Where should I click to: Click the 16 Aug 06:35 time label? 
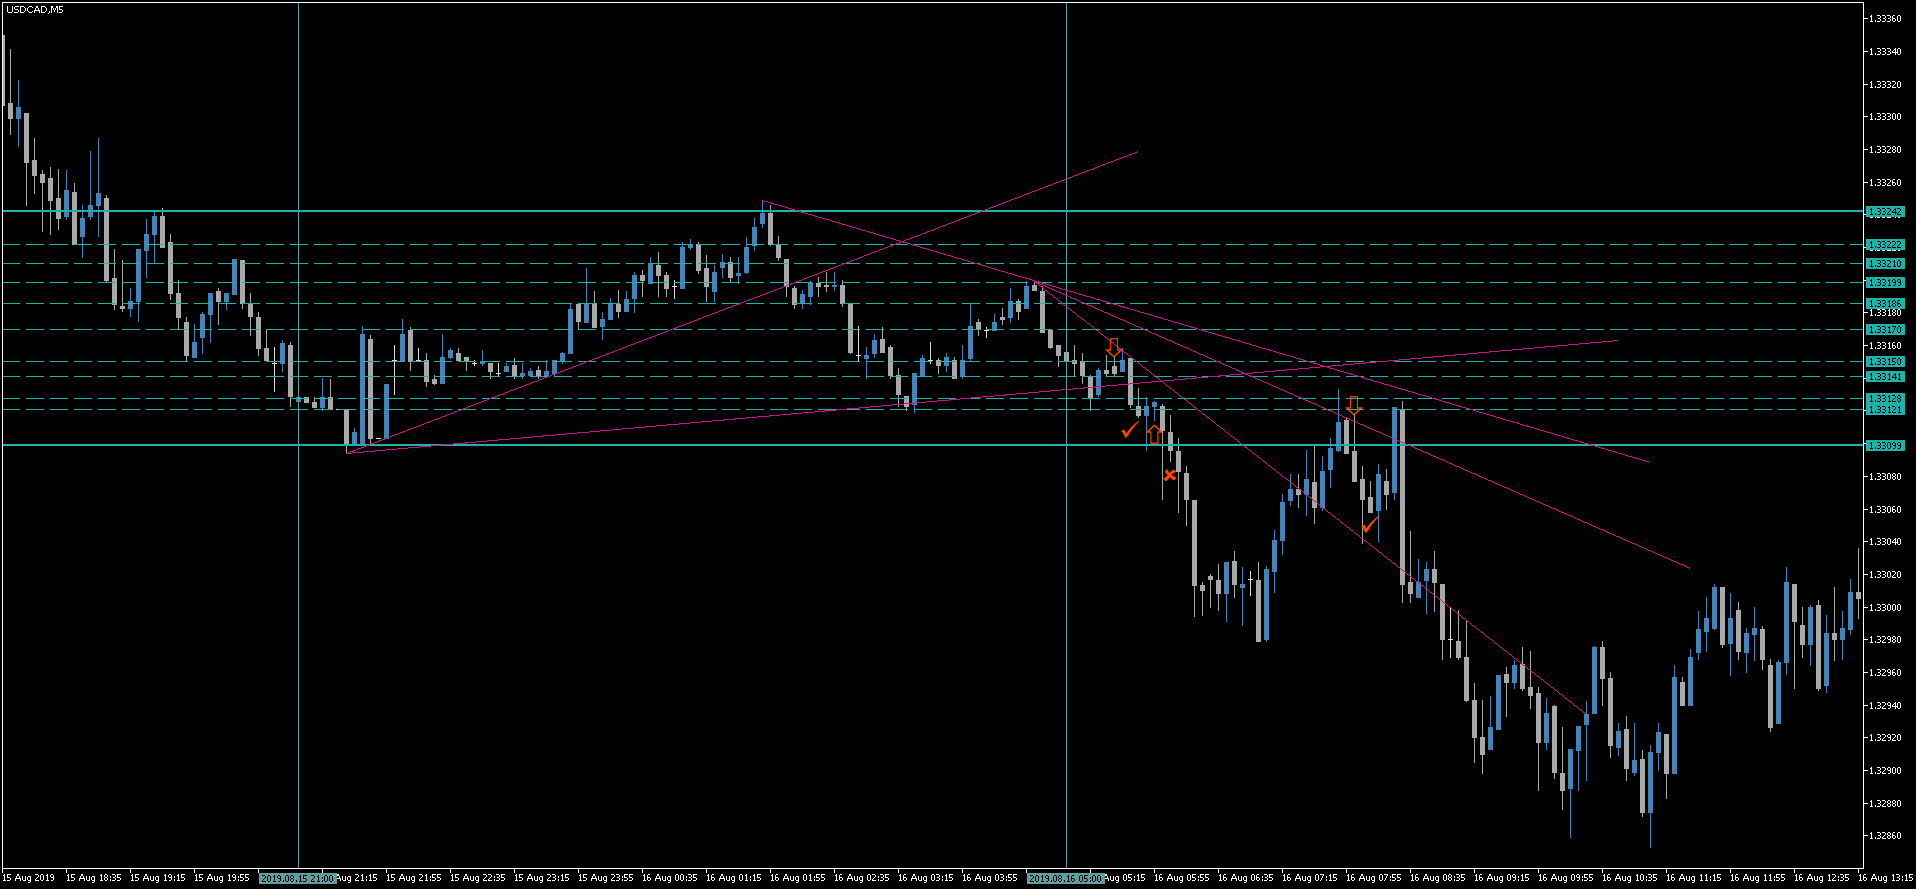click(1246, 878)
